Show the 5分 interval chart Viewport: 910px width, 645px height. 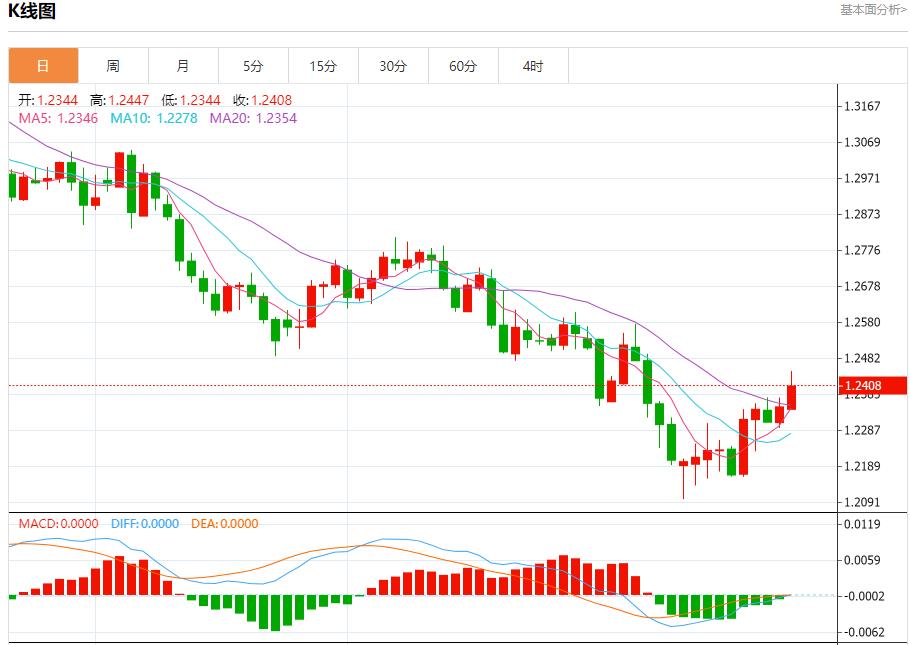click(x=253, y=66)
